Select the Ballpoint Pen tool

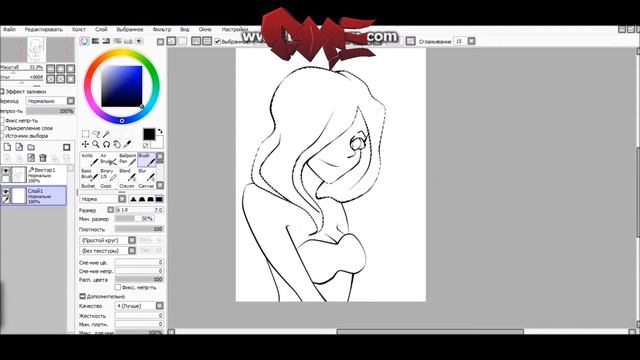pos(127,160)
